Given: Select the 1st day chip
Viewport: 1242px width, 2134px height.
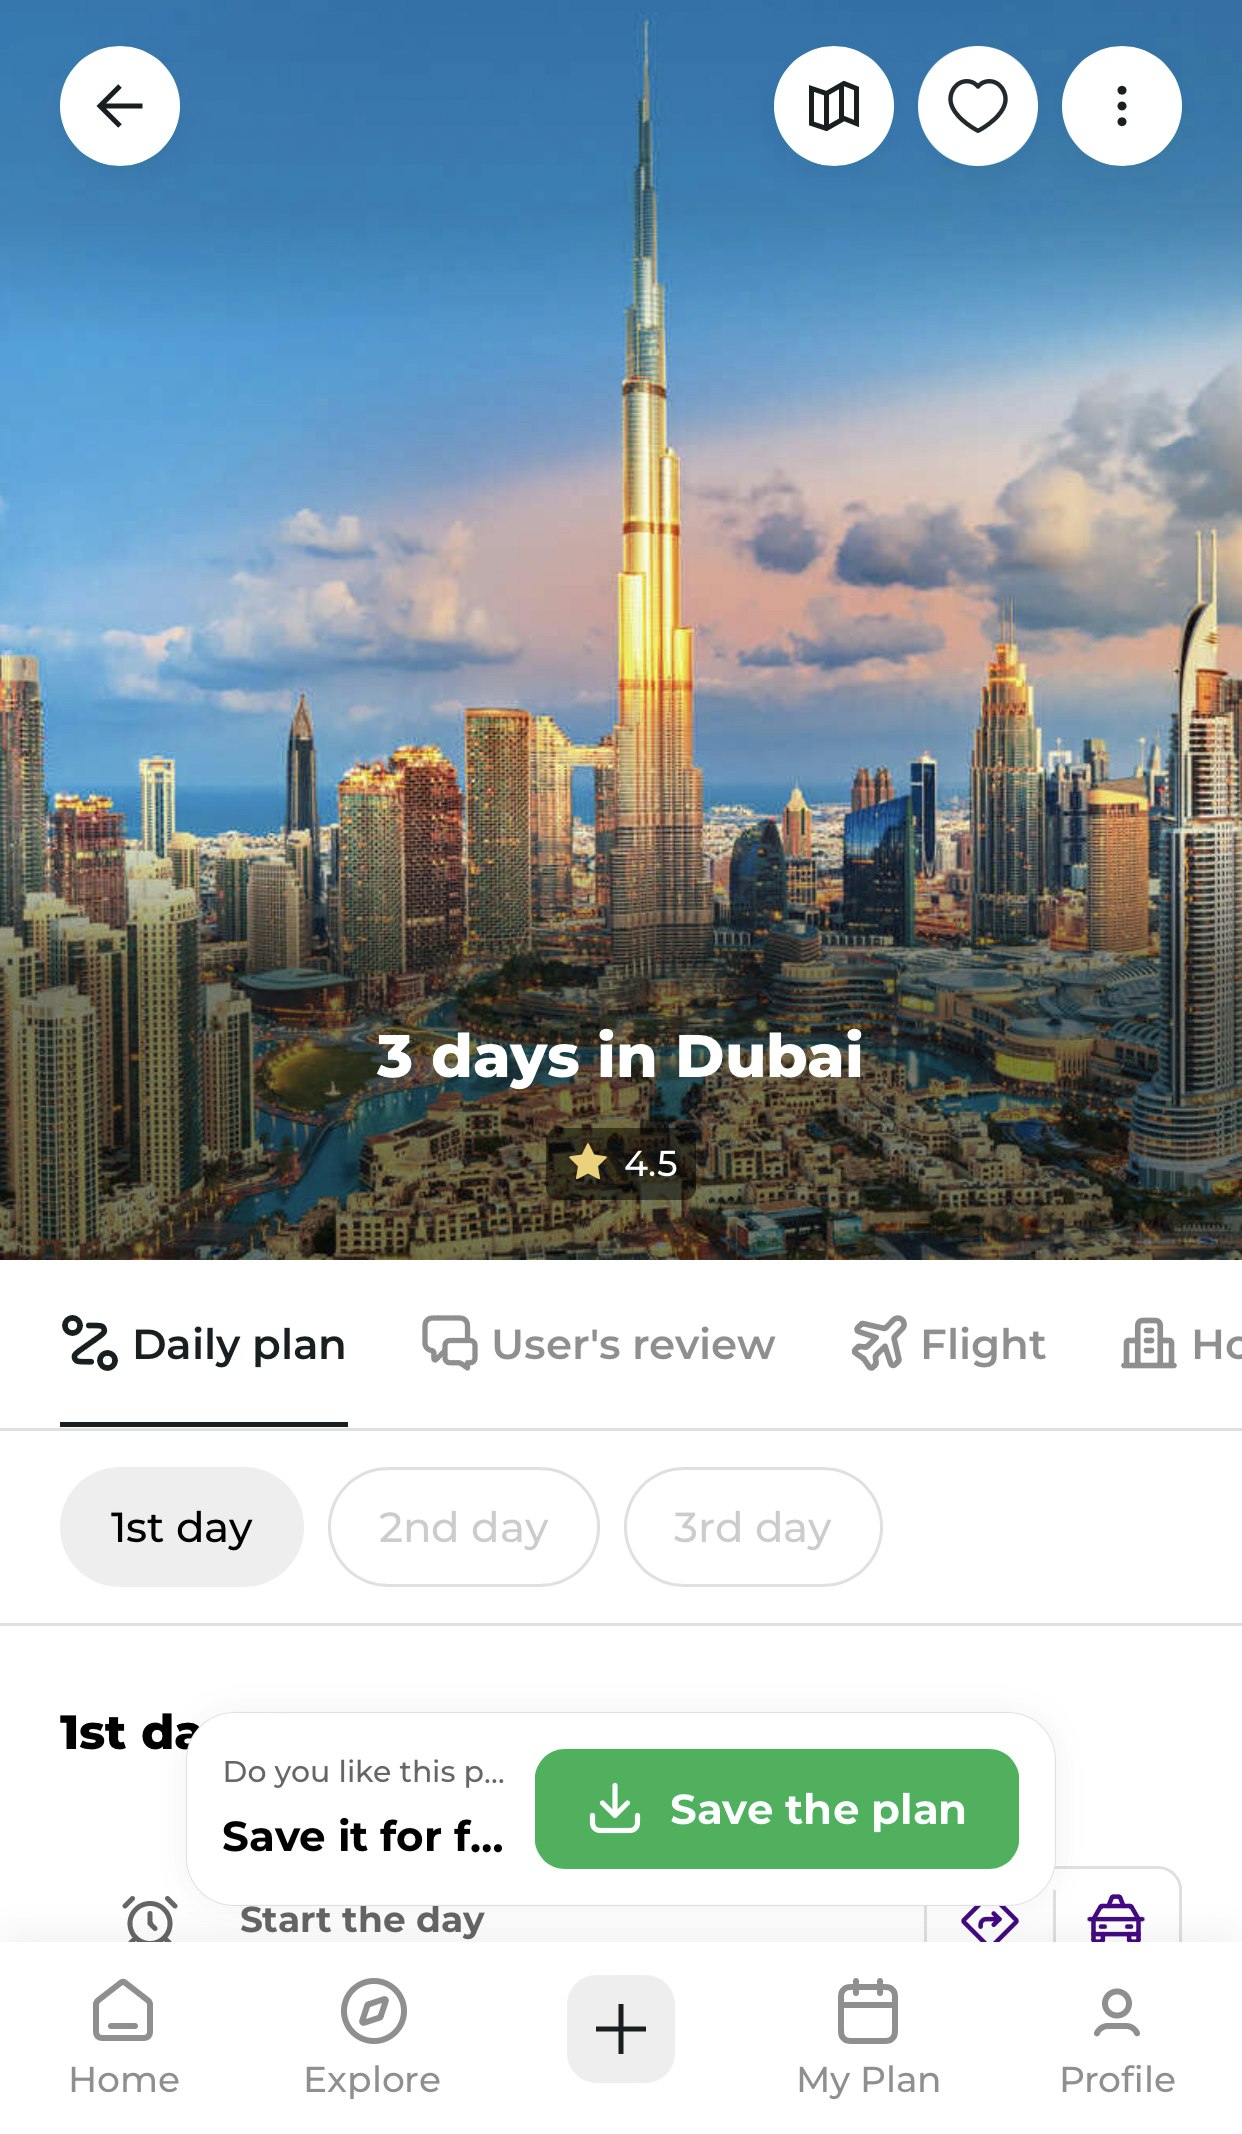Looking at the screenshot, I should [x=181, y=1527].
